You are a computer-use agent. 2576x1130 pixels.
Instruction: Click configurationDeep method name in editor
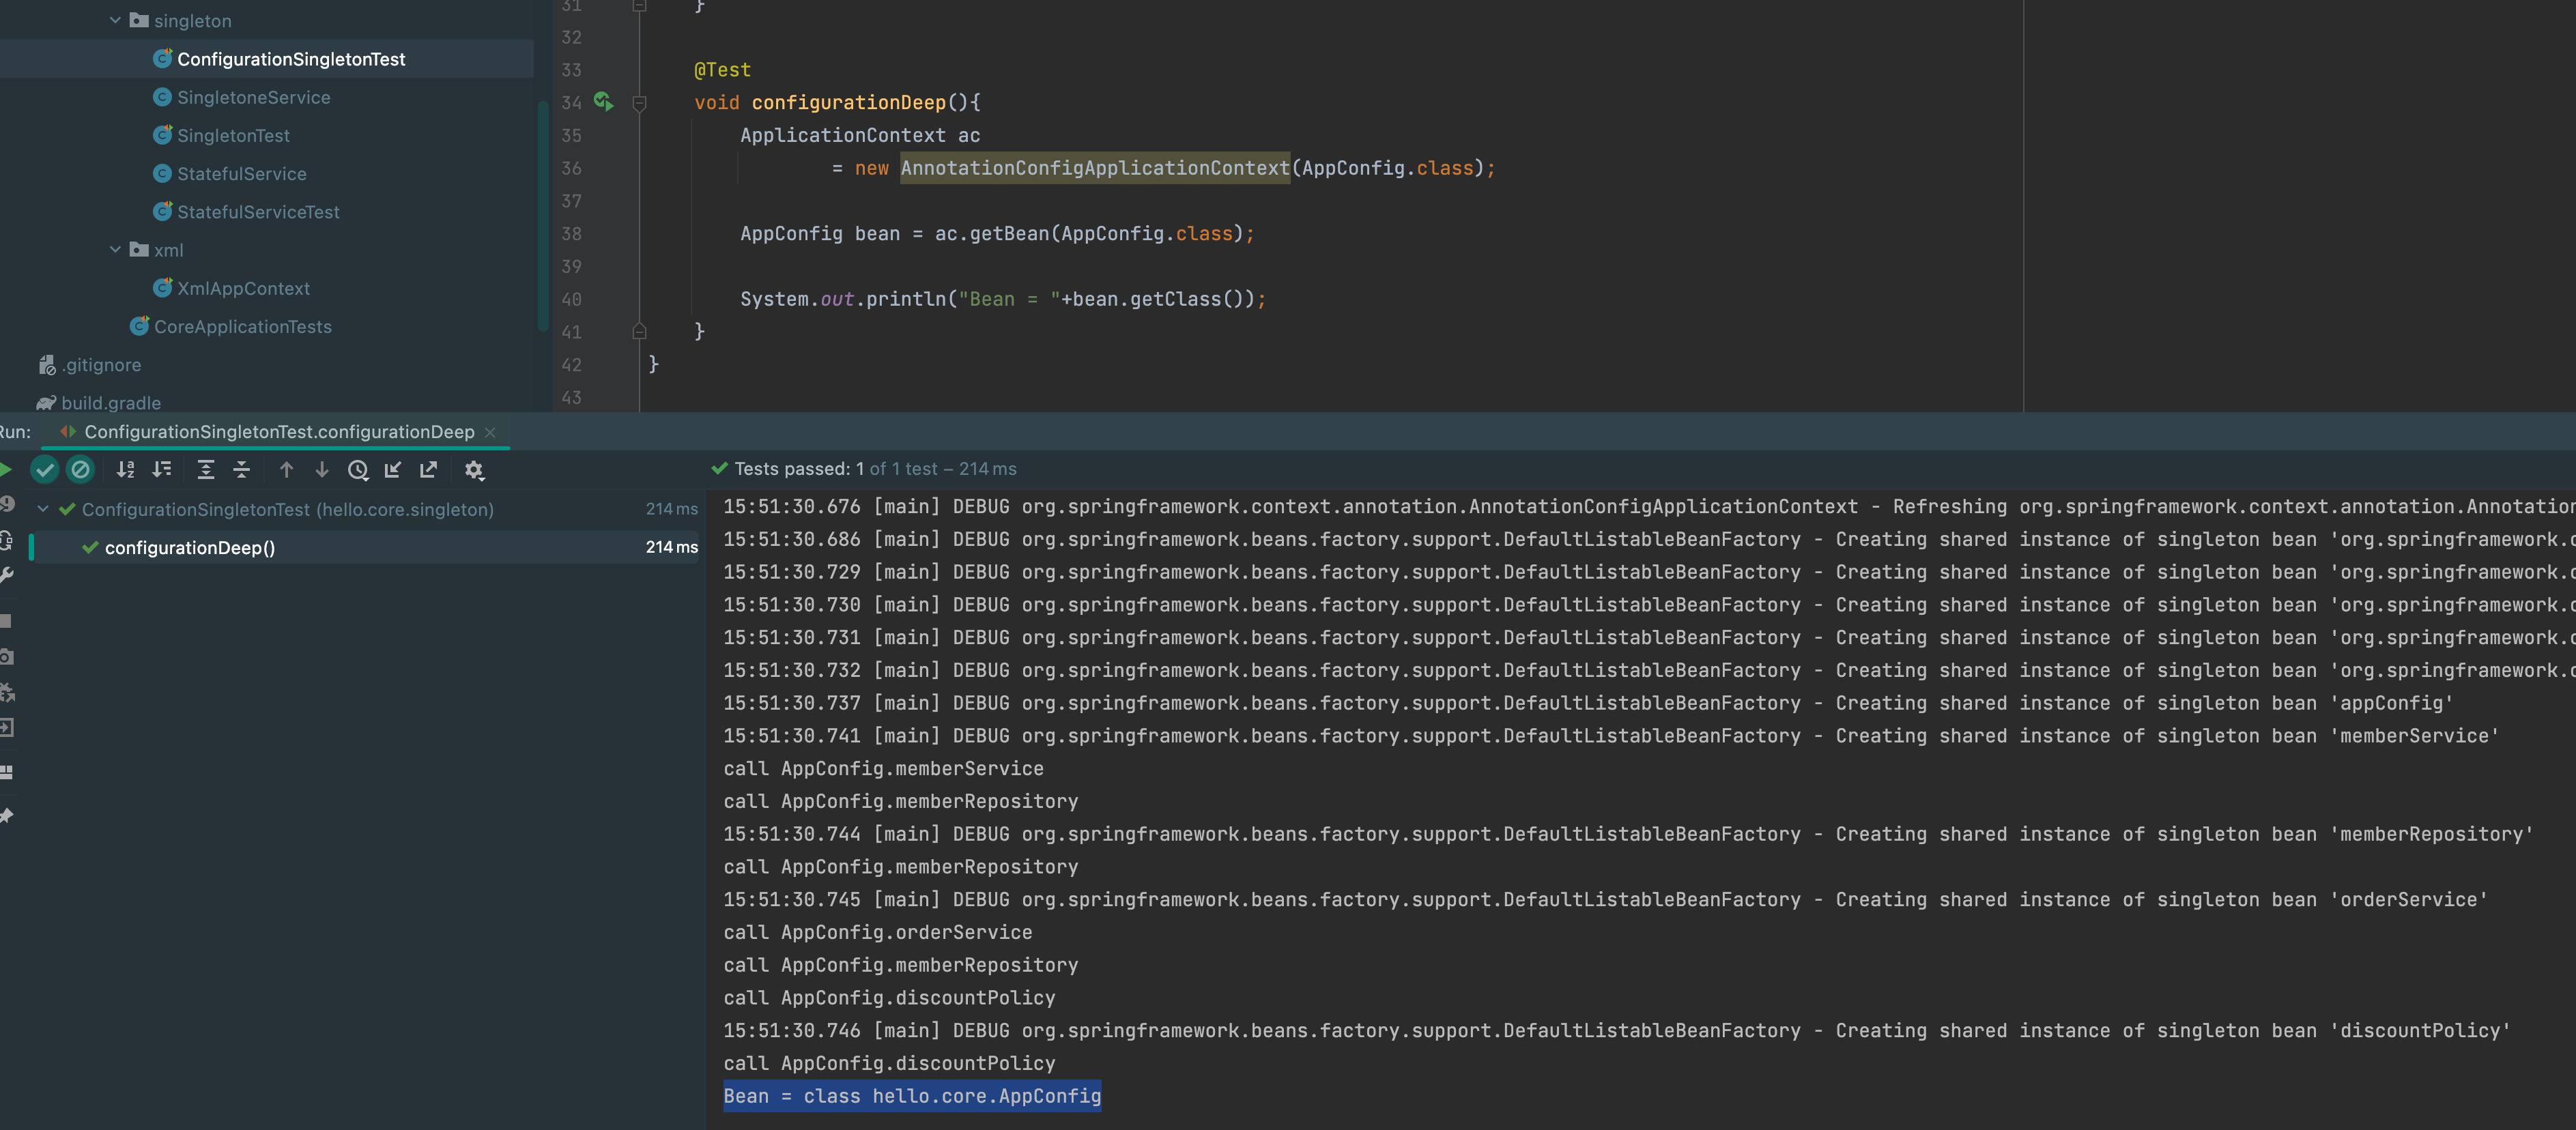[848, 102]
